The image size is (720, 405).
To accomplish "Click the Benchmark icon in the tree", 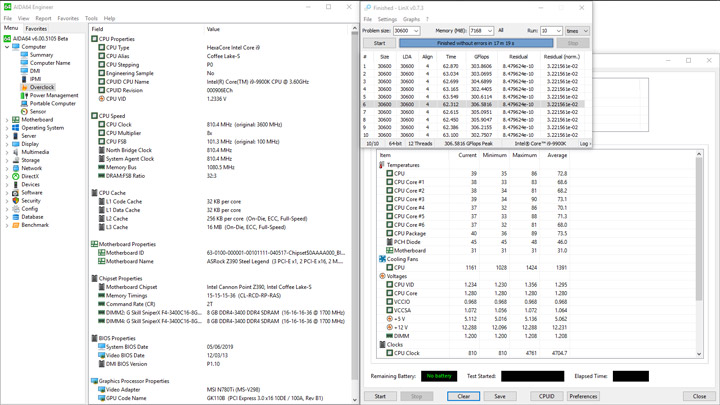I will coord(16,225).
